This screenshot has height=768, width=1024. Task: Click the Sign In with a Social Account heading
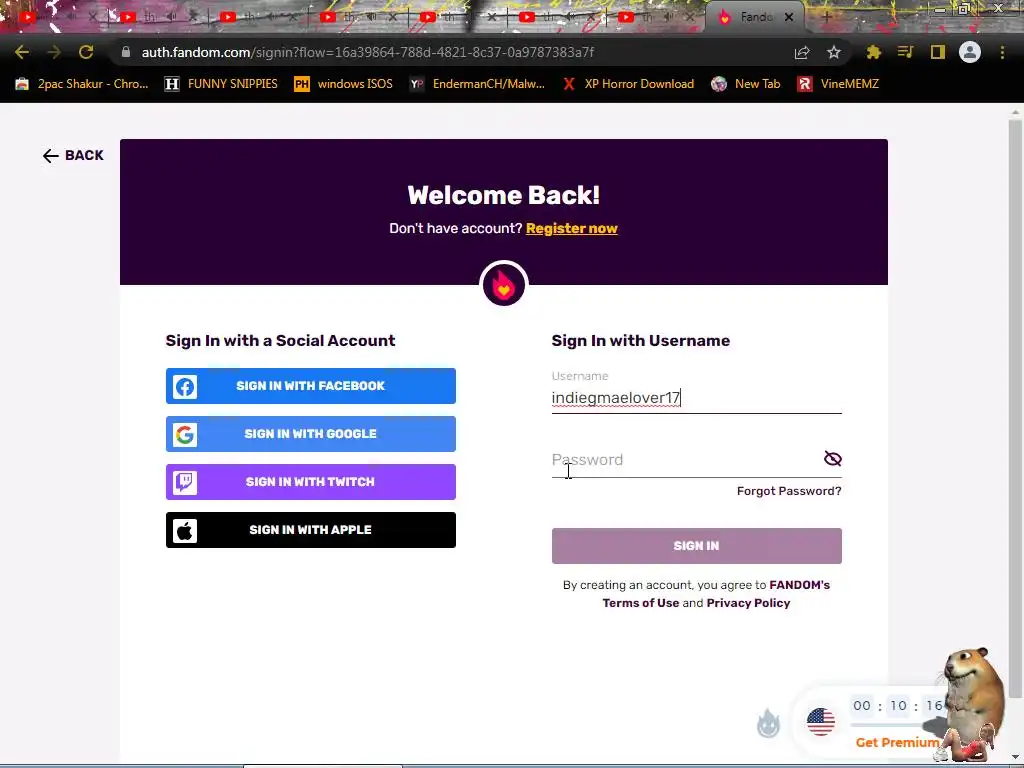point(280,340)
